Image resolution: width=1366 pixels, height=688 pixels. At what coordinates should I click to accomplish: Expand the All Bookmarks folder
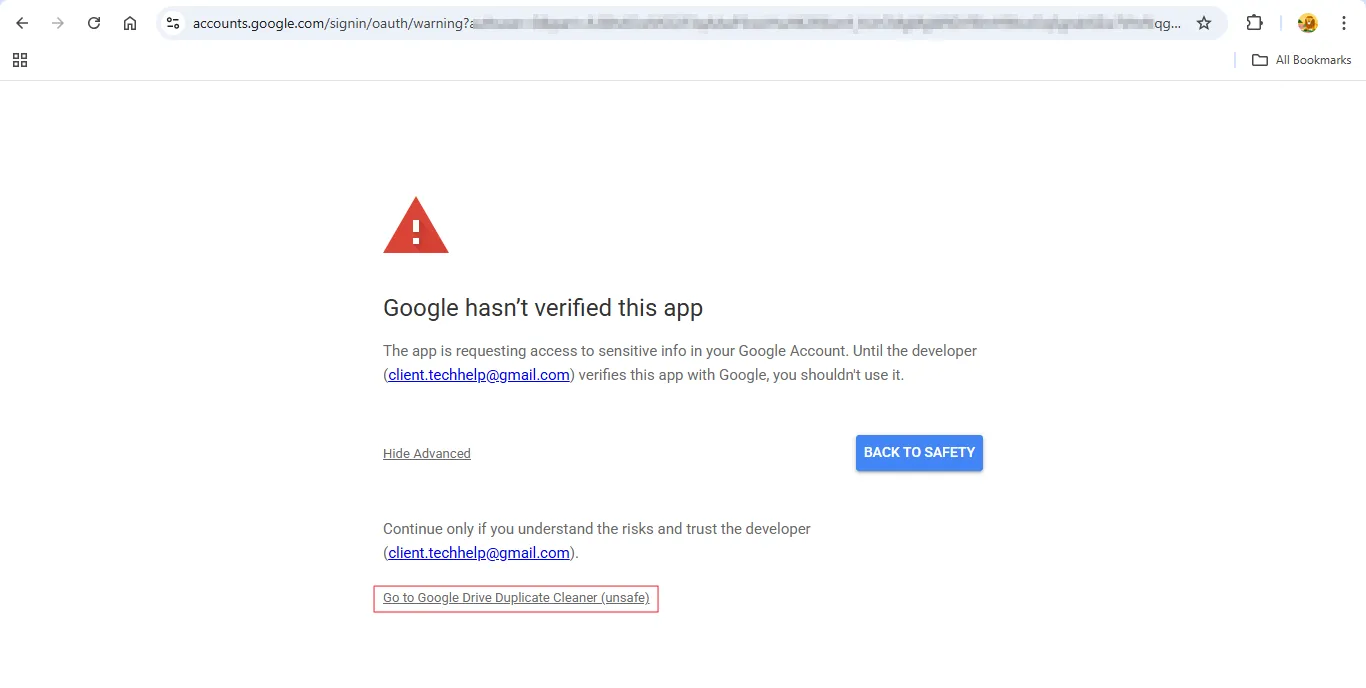coord(1301,60)
